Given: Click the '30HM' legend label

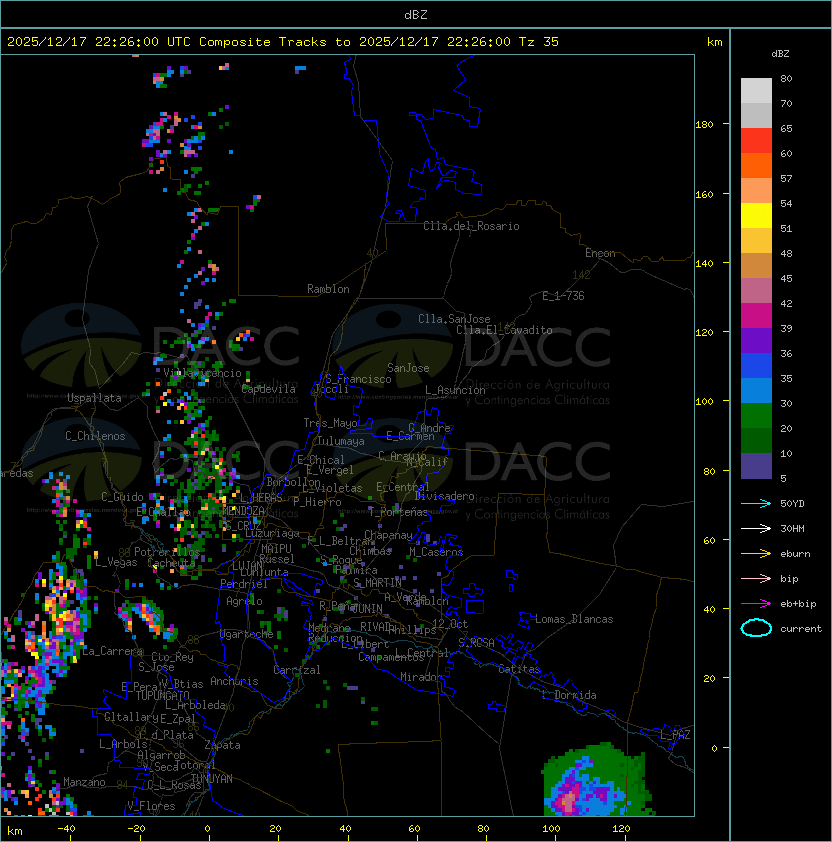Looking at the screenshot, I should (x=792, y=528).
